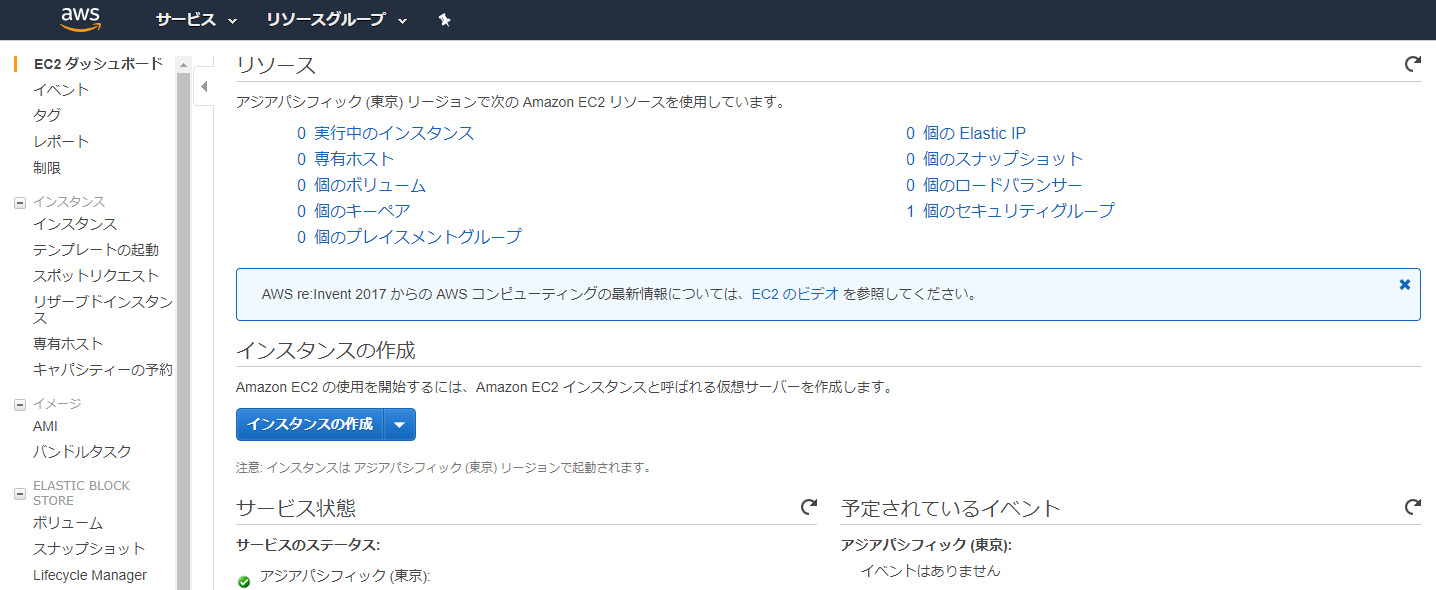
Task: Select キャパシティーの予約 in sidebar
Action: pyautogui.click(x=103, y=370)
